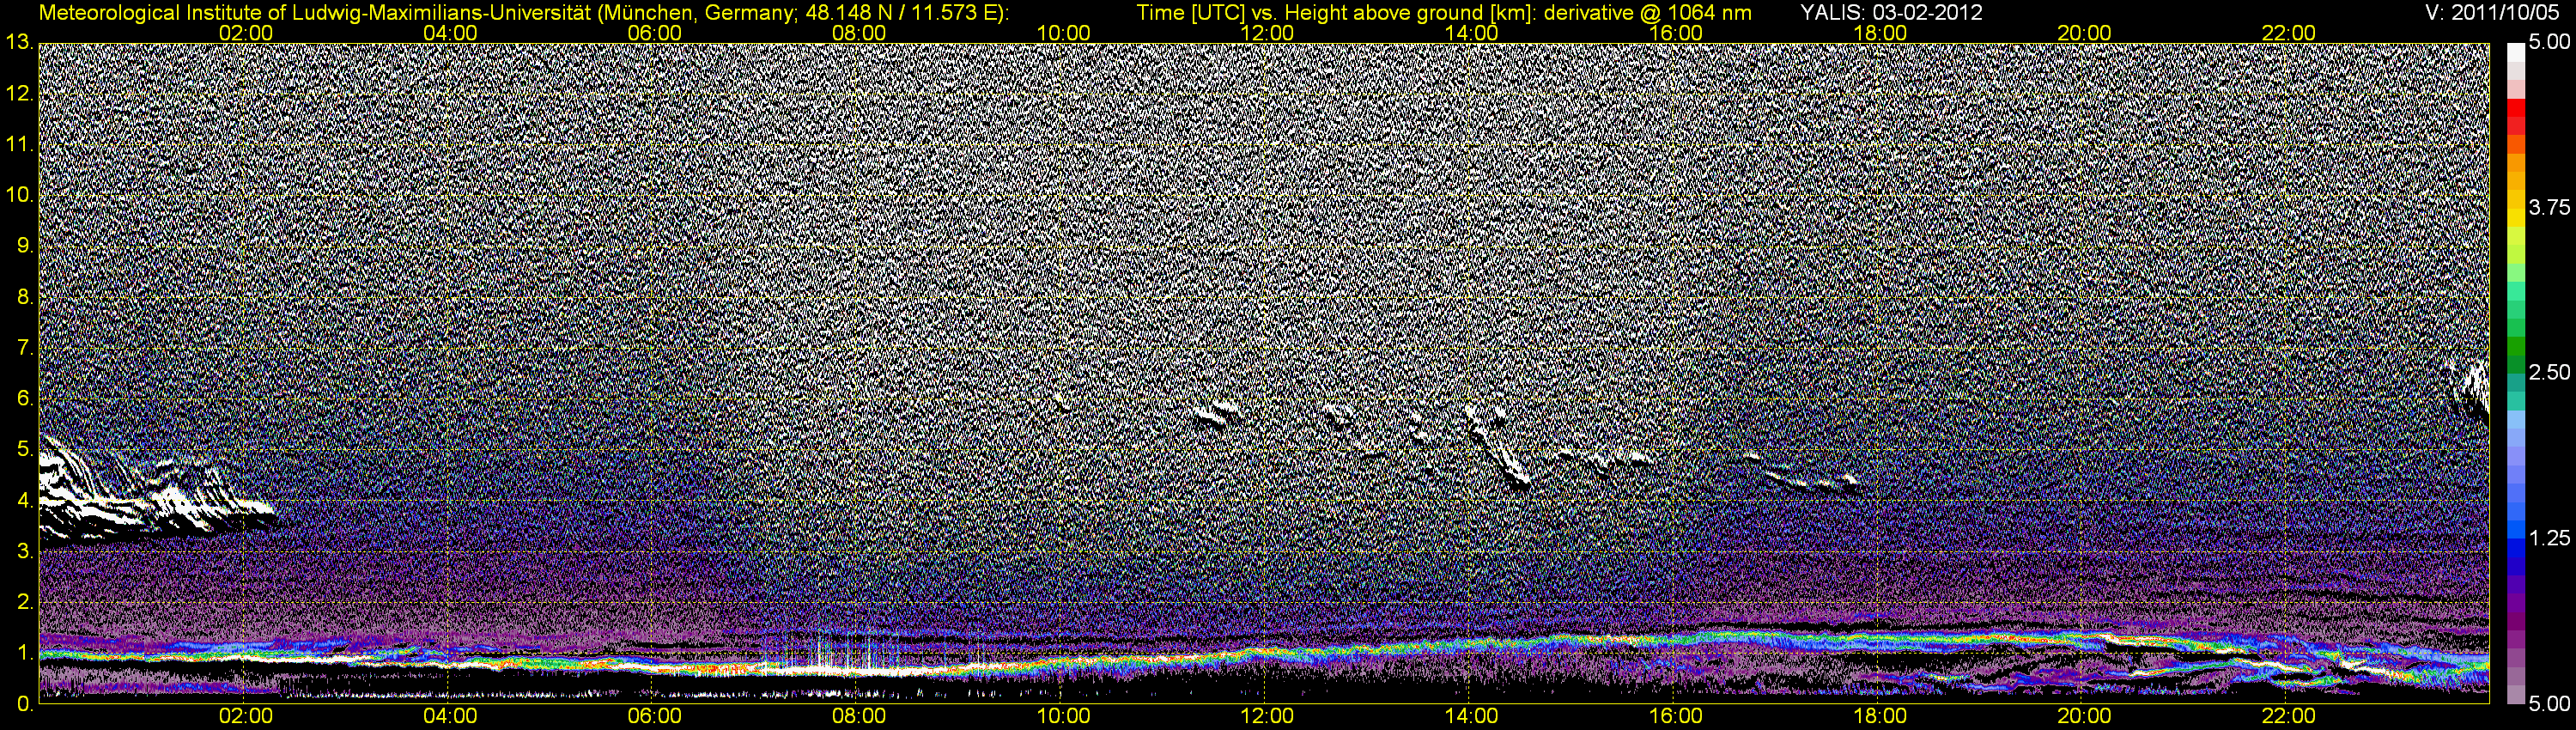The width and height of the screenshot is (2576, 730).
Task: Click the 2 km label on the height axis
Action: [x=25, y=602]
